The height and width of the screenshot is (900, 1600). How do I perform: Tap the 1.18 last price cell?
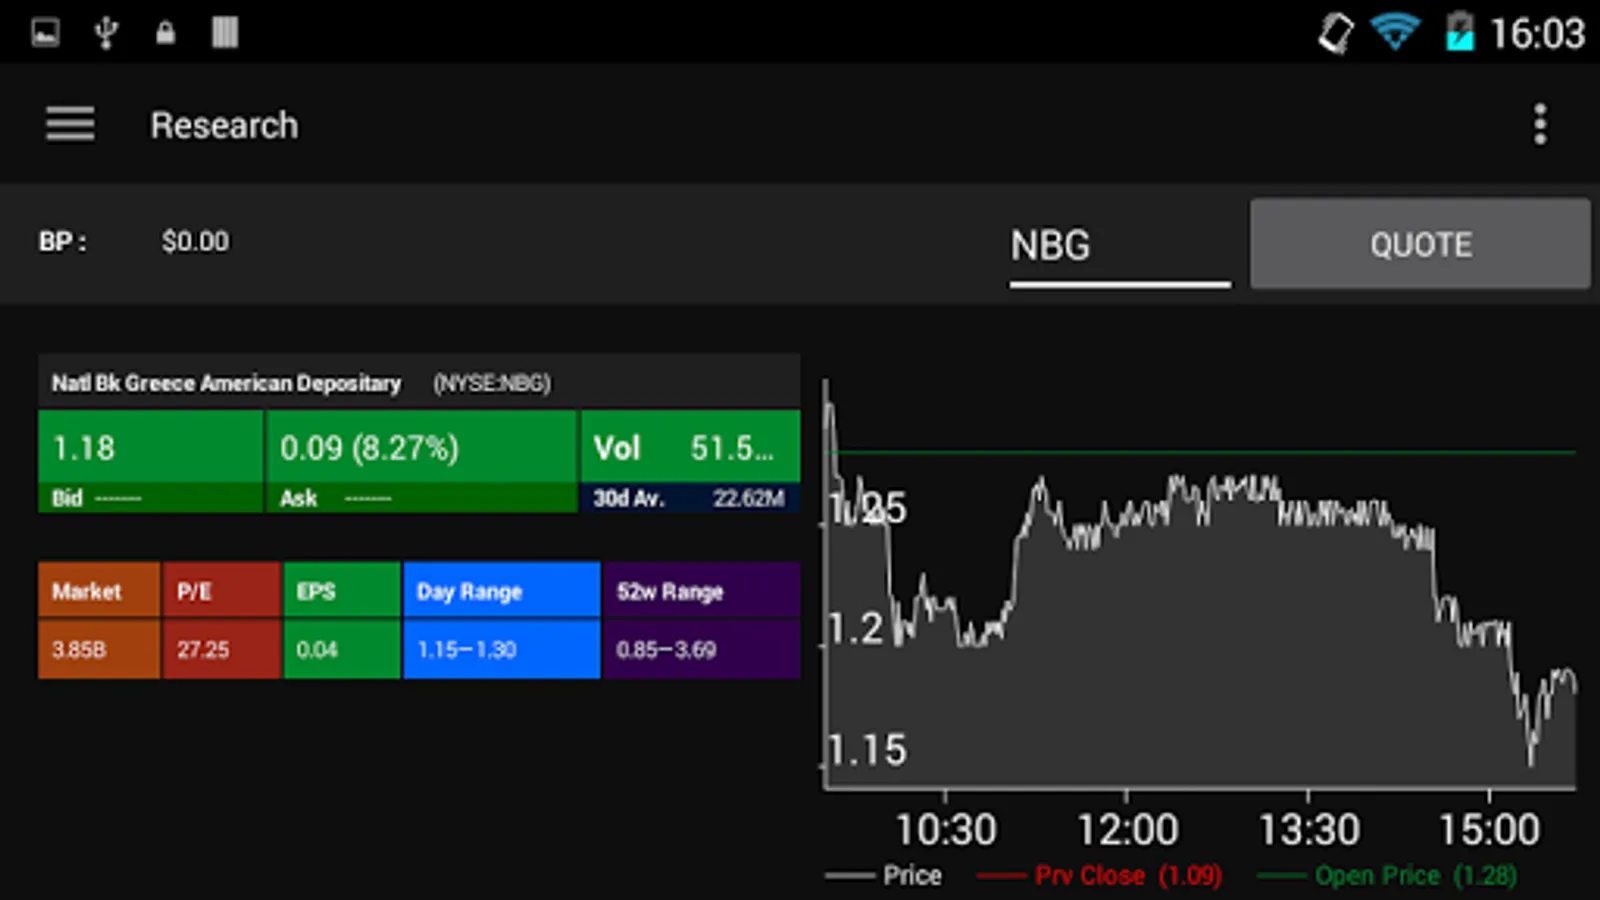click(151, 447)
